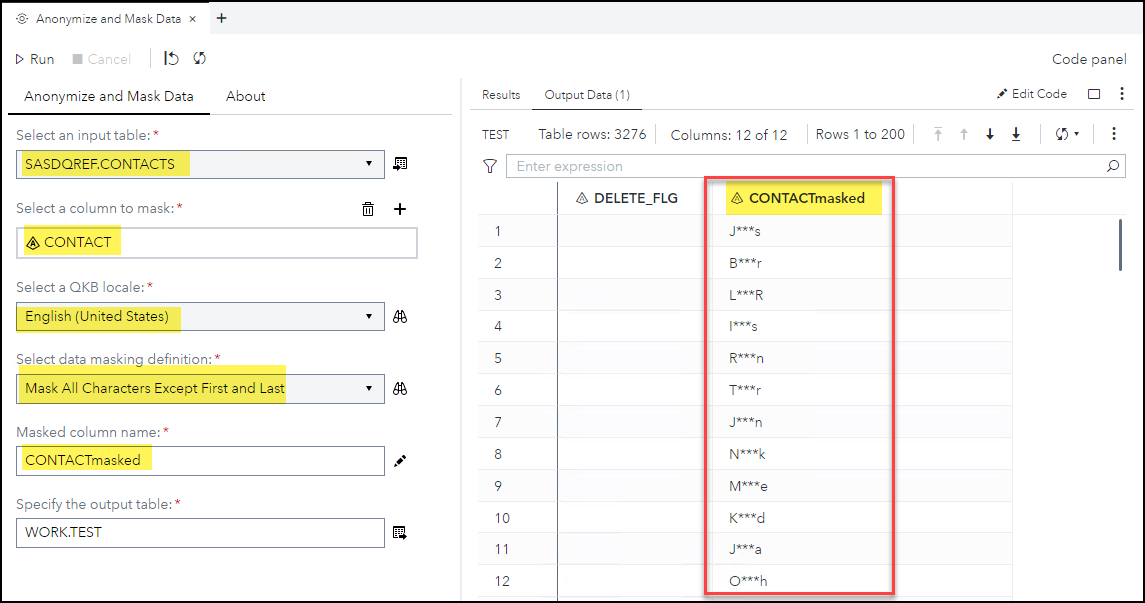Image resolution: width=1145 pixels, height=603 pixels.
Task: Open the kebab menu beside Edit Code
Action: (1121, 93)
